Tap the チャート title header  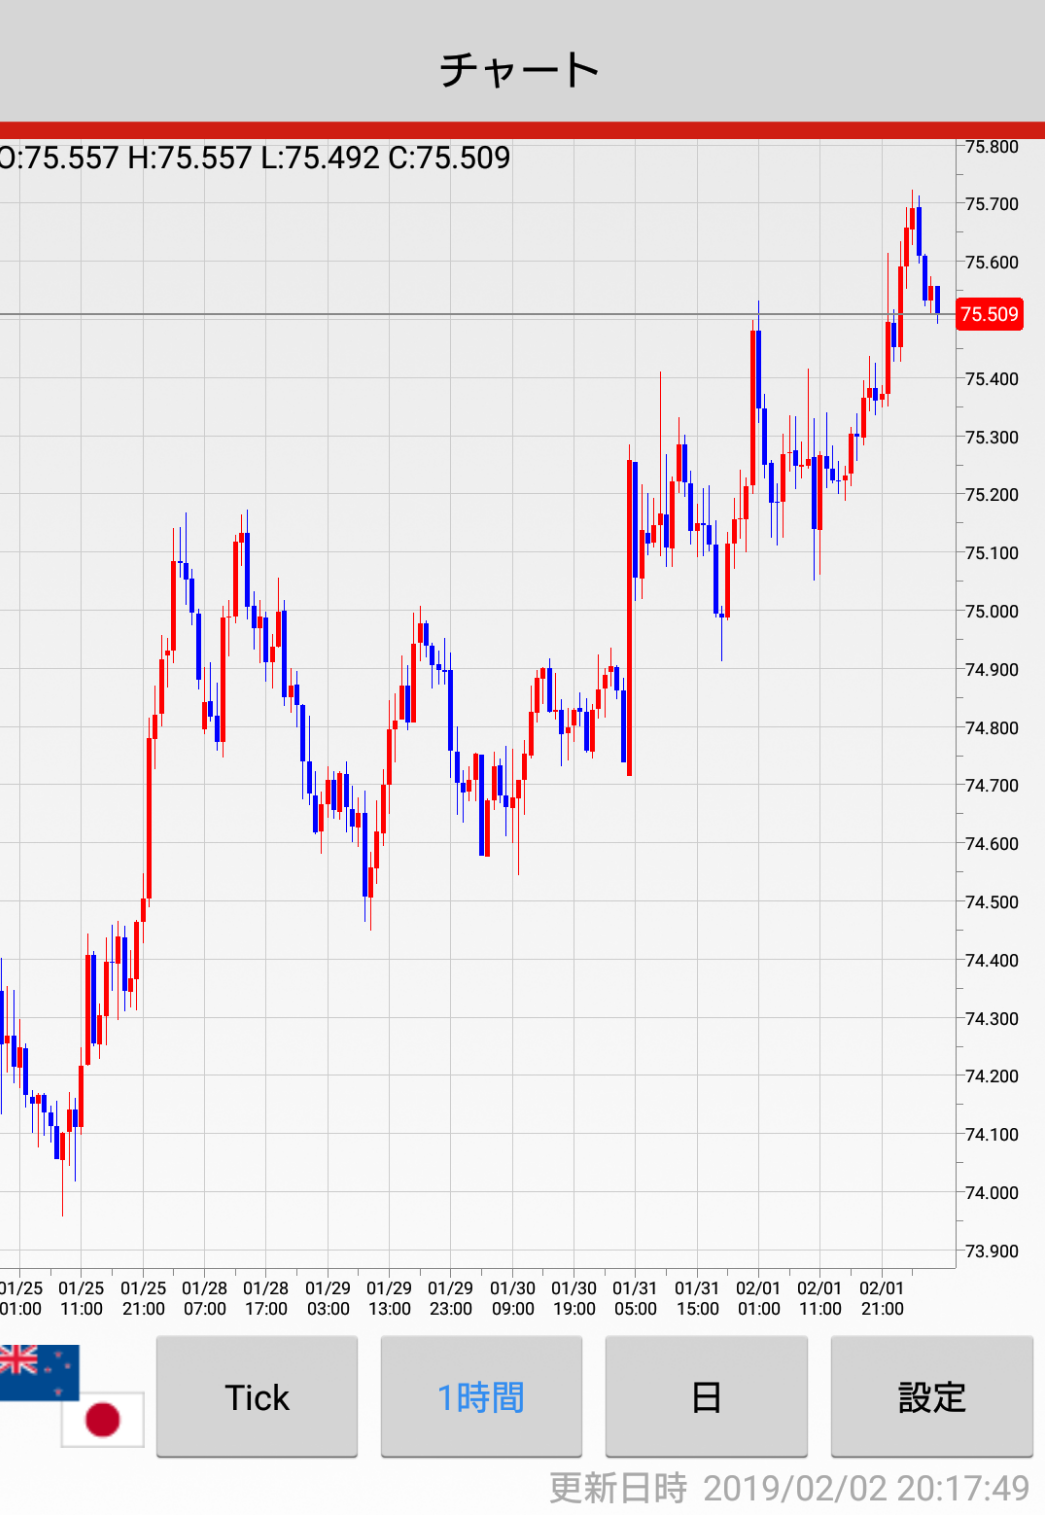pos(520,69)
